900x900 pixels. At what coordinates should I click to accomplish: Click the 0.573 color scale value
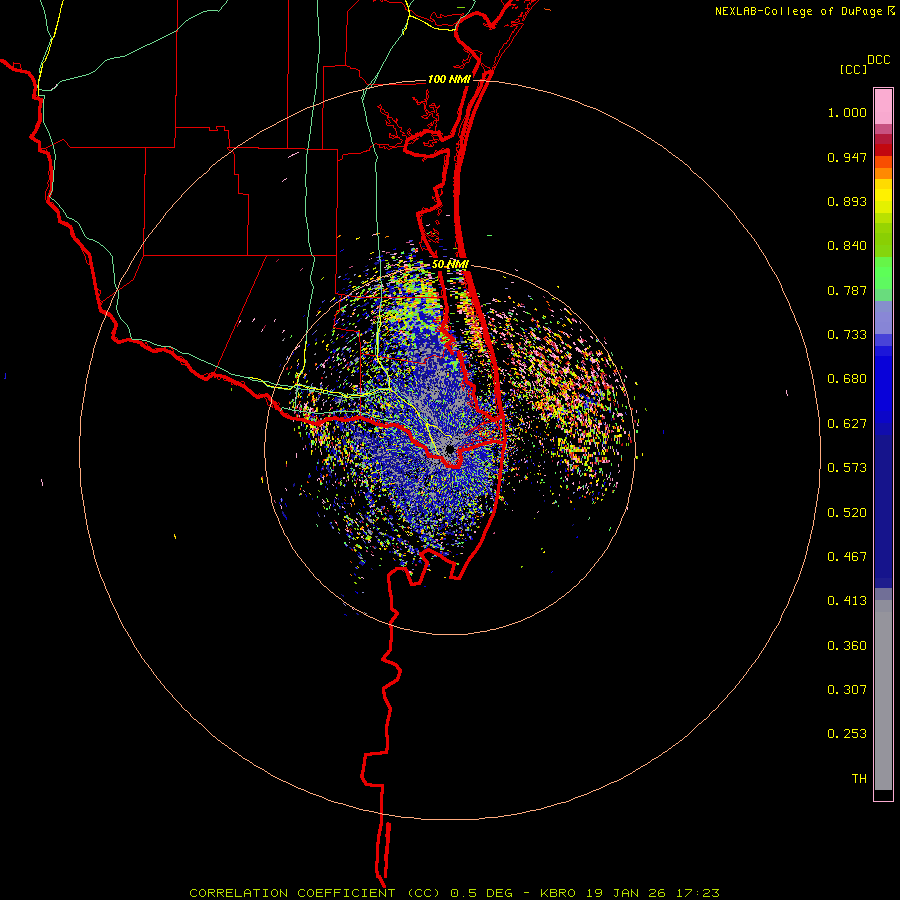click(x=847, y=468)
